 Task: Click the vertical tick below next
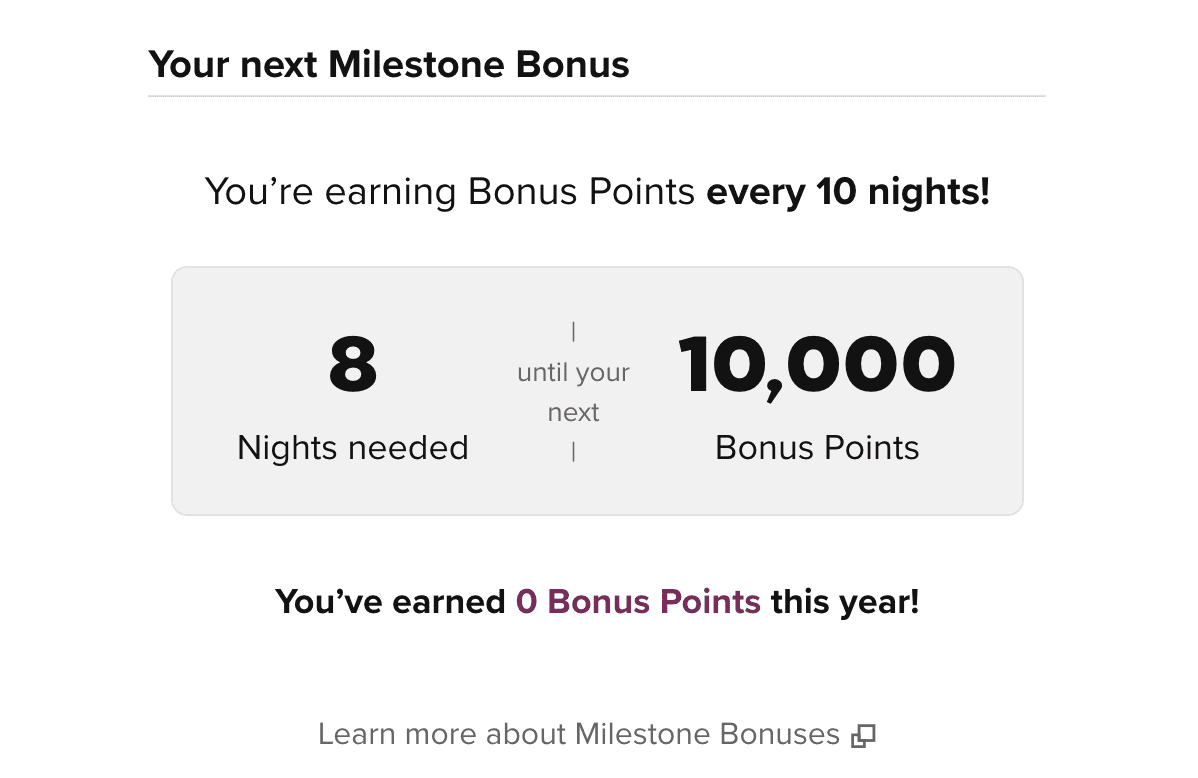(x=573, y=452)
